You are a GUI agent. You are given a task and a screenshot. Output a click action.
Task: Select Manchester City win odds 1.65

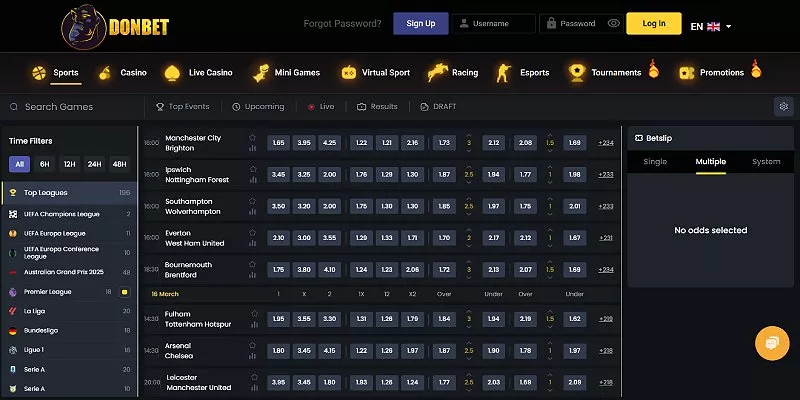[279, 143]
